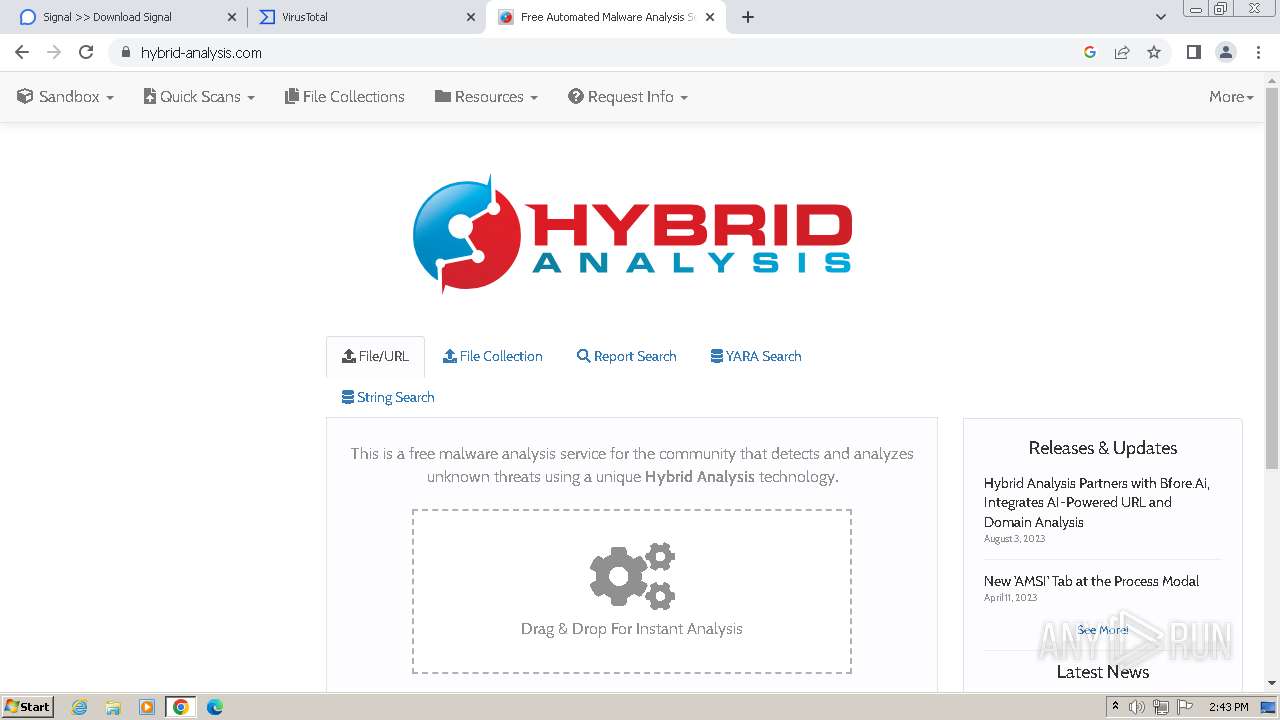This screenshot has width=1280, height=720.
Task: Open File Explorer from taskbar
Action: (x=113, y=707)
